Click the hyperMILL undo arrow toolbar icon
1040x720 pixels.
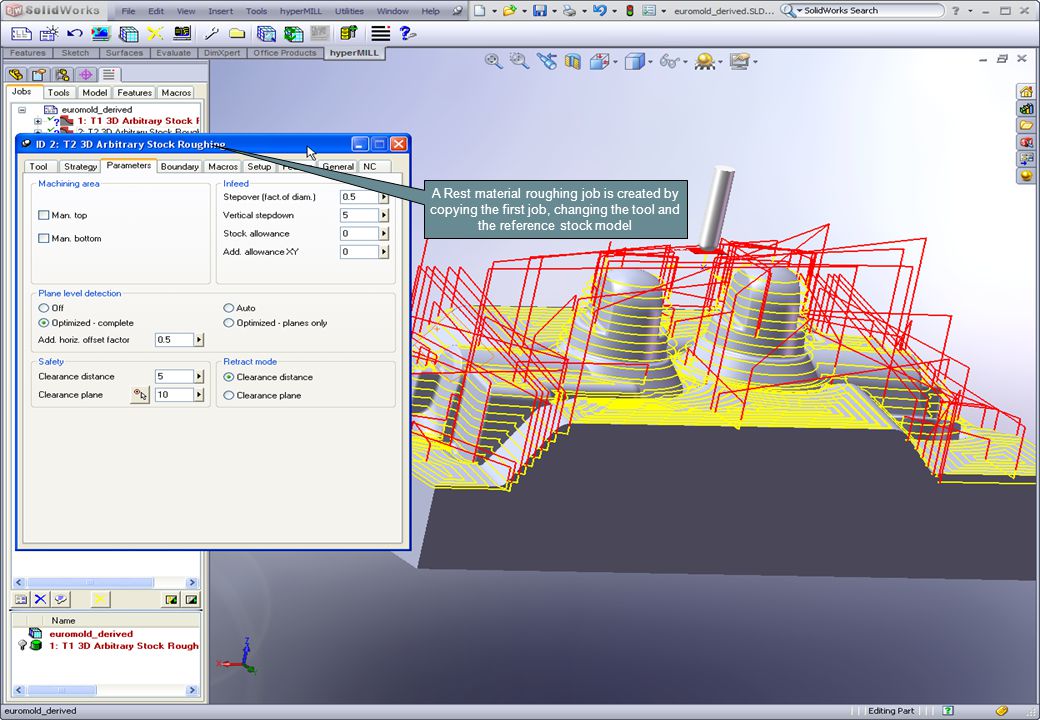(74, 33)
